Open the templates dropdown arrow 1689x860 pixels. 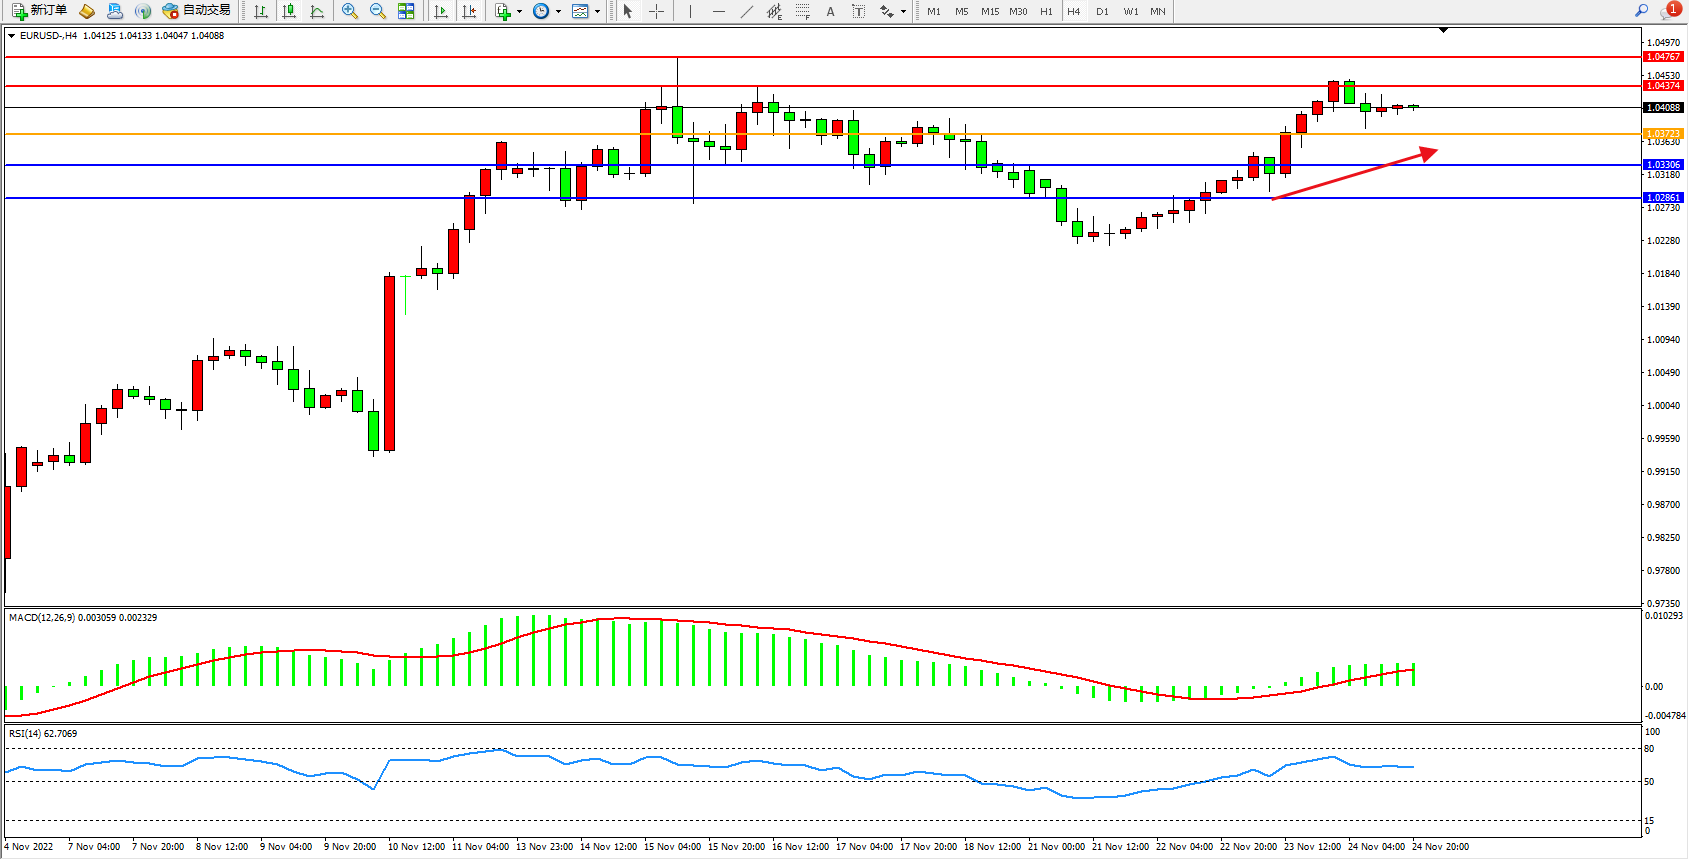click(598, 12)
